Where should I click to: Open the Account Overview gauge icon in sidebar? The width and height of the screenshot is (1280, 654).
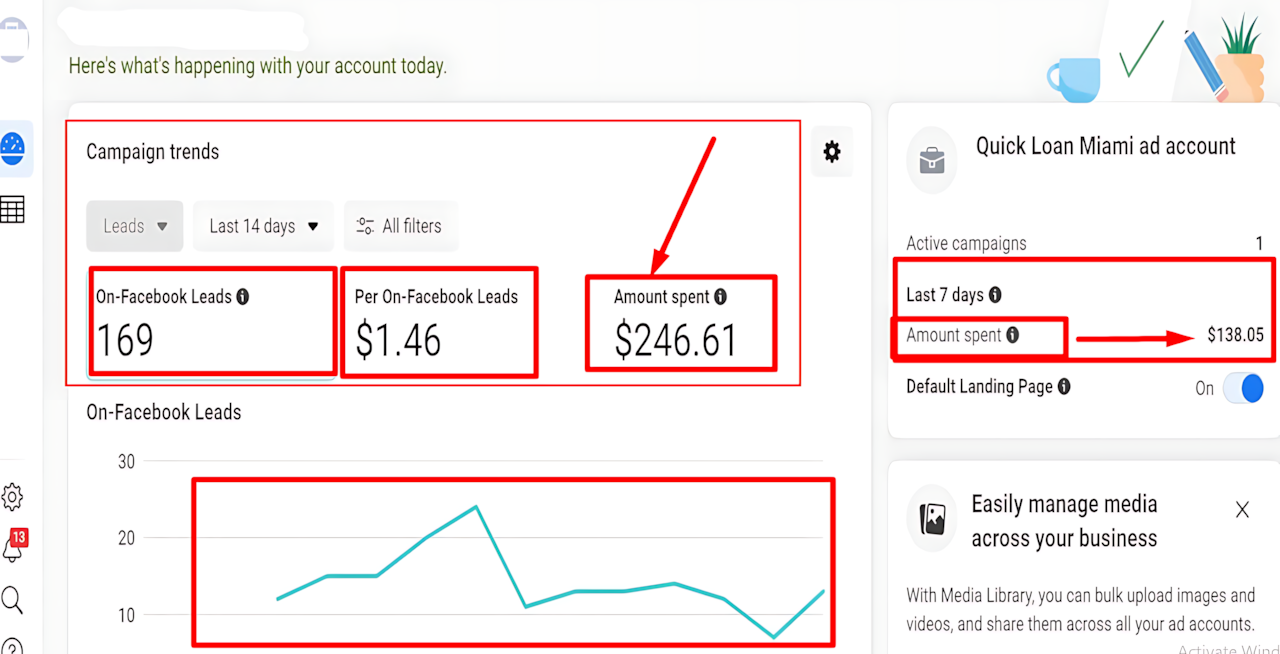[14, 148]
